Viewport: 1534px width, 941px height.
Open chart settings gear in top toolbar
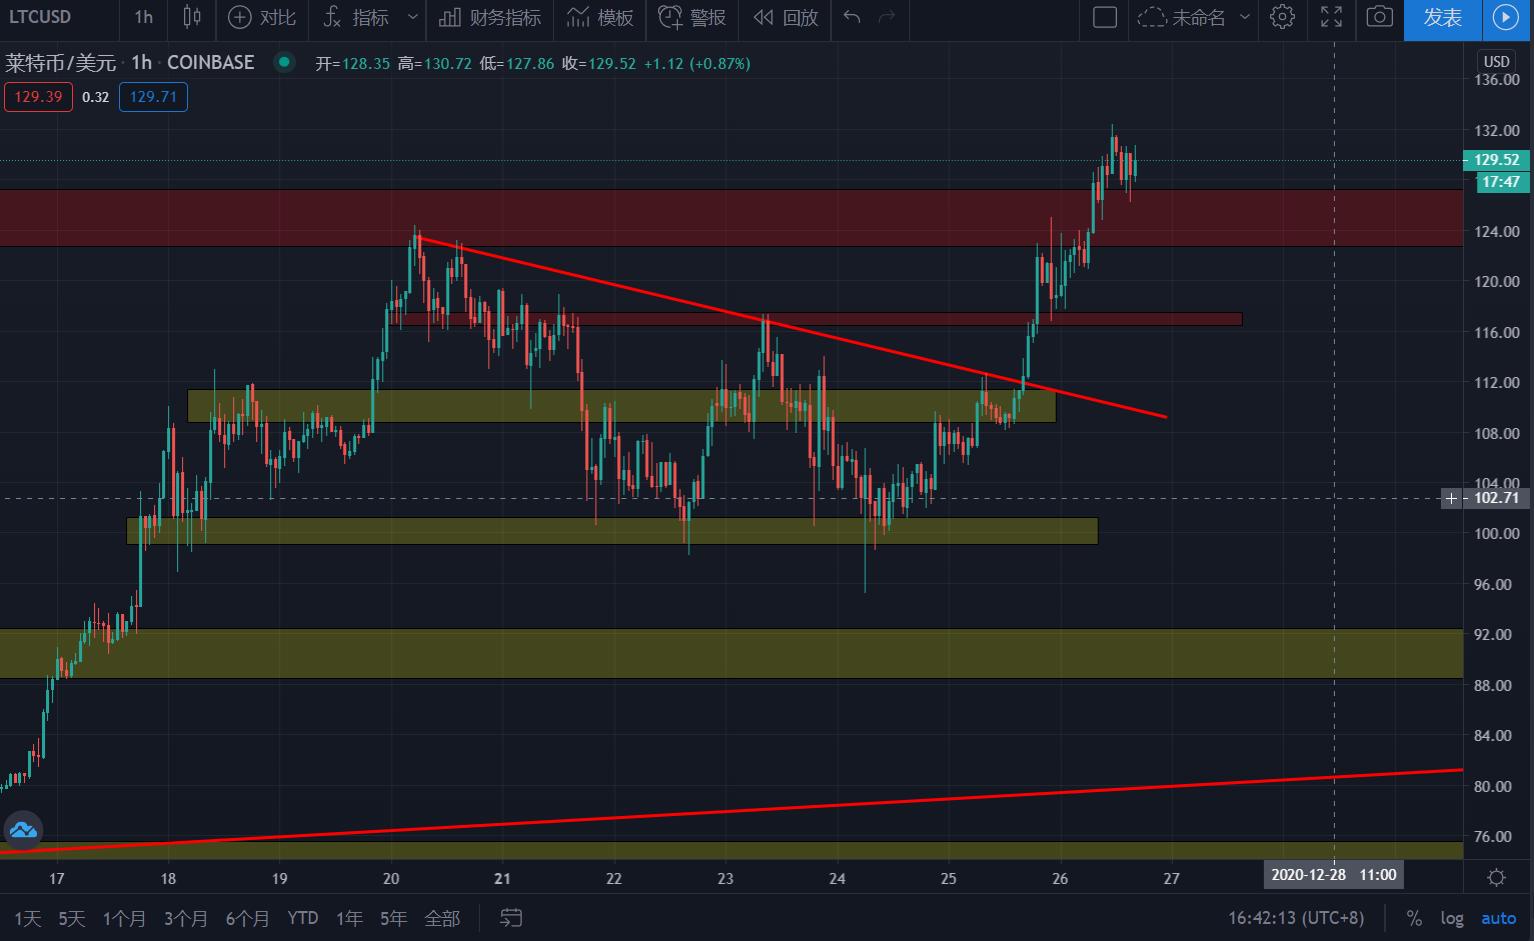coord(1282,17)
